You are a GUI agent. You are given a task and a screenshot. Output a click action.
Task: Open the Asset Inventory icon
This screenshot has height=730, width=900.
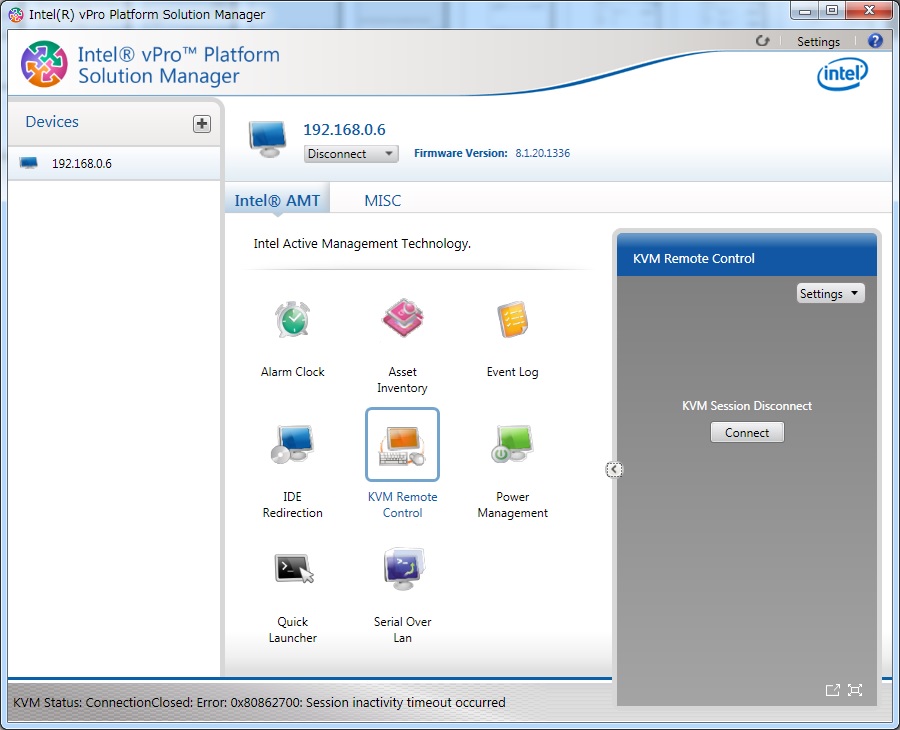402,322
